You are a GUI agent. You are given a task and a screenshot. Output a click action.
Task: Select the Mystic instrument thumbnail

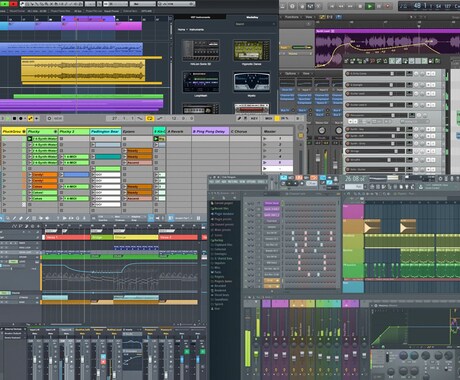(251, 82)
